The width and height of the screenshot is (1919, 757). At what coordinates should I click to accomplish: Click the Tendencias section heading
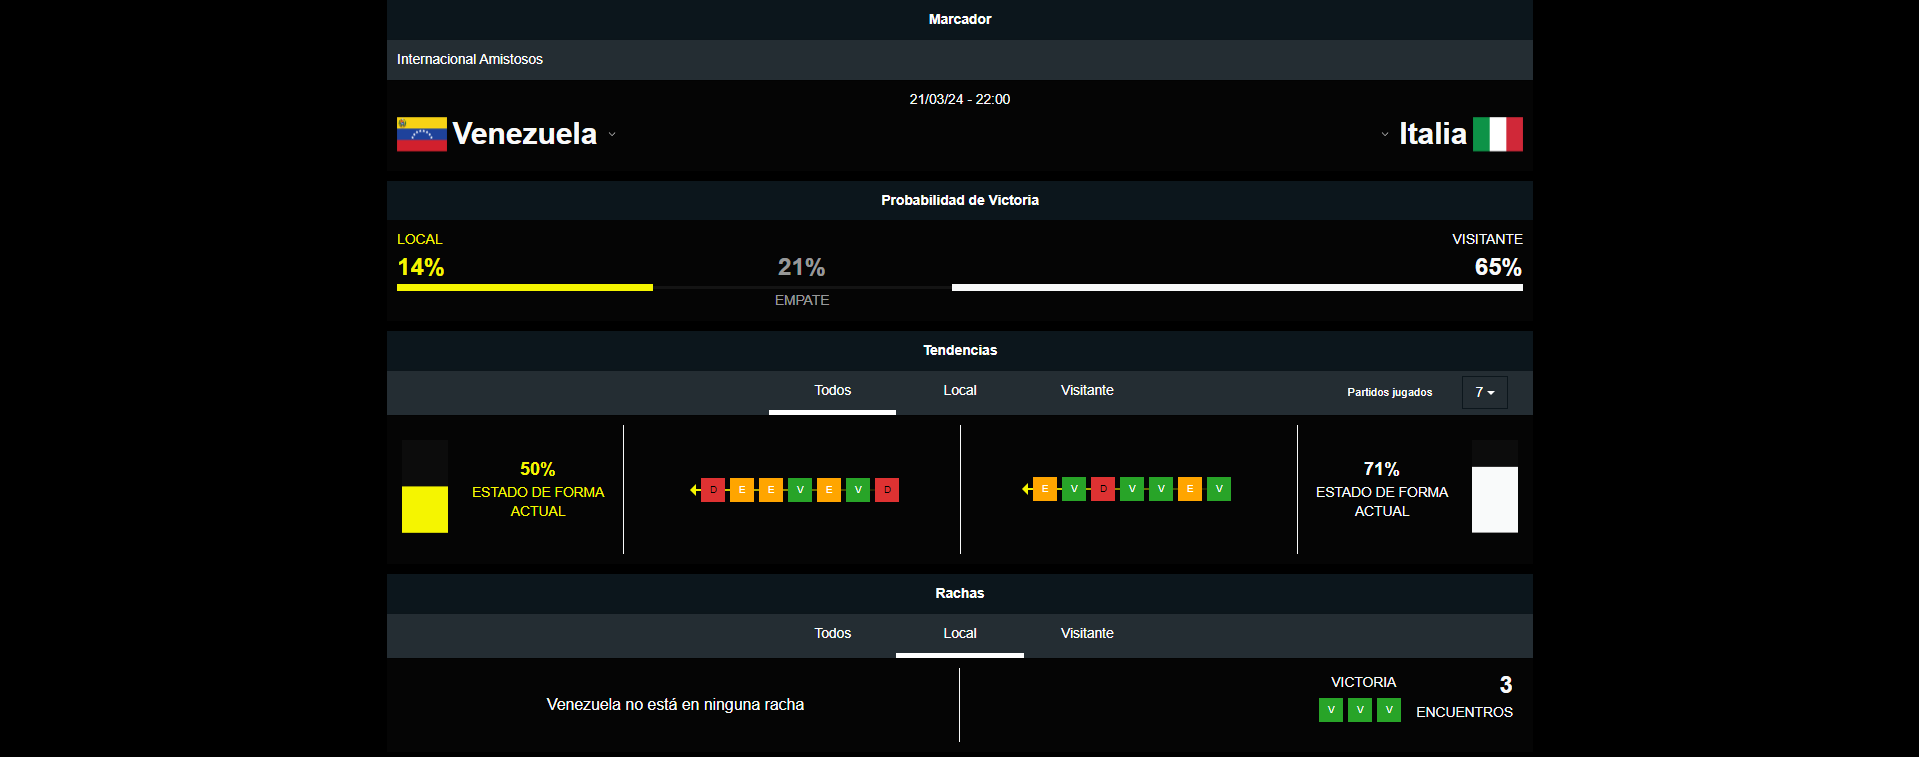tap(960, 351)
